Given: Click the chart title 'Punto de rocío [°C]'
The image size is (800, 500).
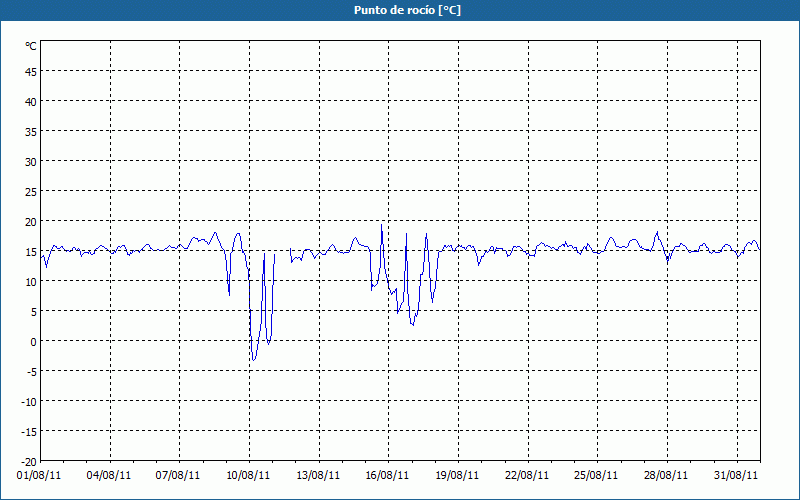Looking at the screenshot, I should (x=407, y=10).
